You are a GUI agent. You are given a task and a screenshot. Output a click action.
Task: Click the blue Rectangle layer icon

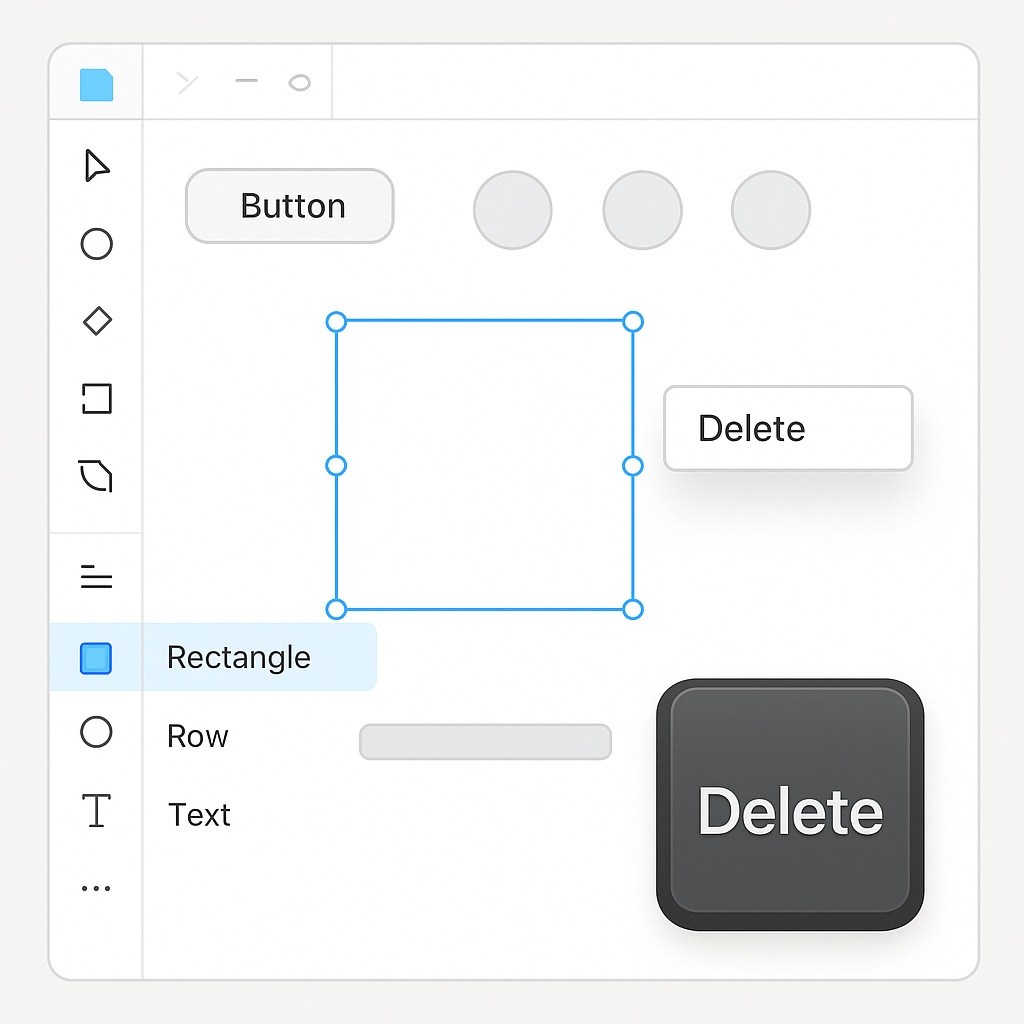pos(95,658)
